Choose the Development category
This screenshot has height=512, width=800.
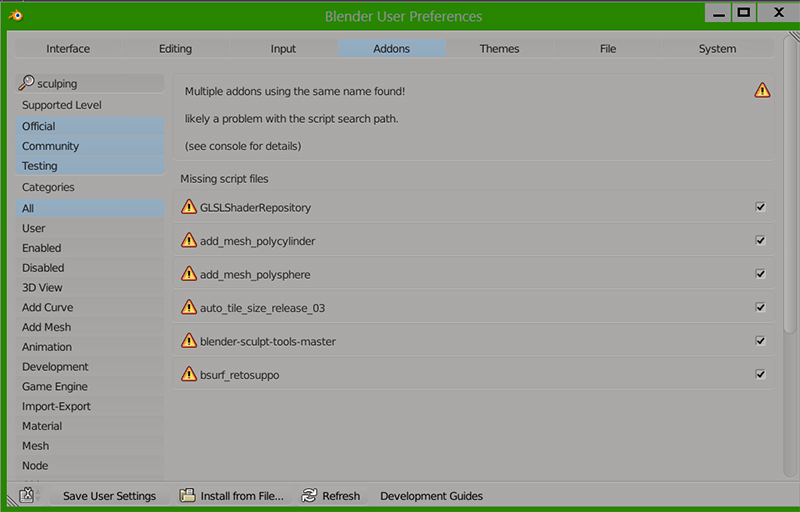[x=90, y=367]
